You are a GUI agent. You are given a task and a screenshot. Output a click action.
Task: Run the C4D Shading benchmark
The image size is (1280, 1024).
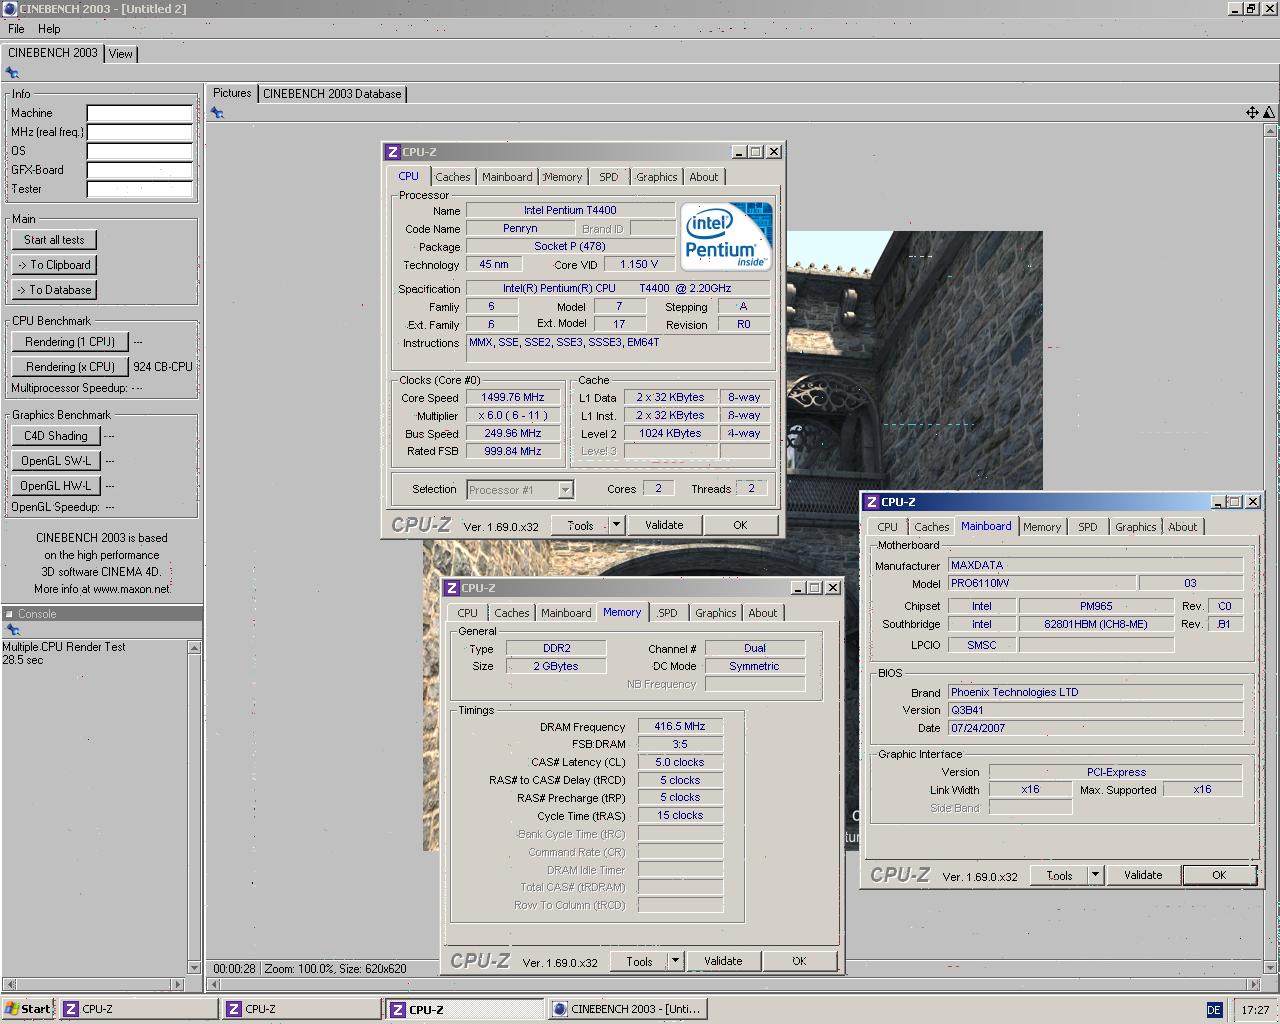[x=56, y=436]
